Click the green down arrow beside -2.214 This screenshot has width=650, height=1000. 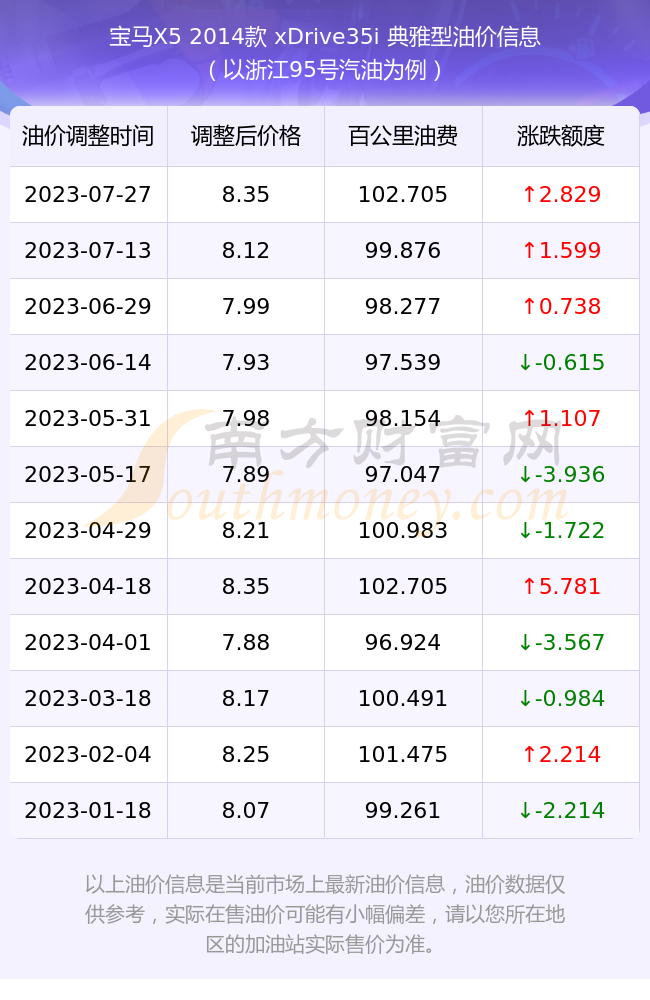point(526,811)
